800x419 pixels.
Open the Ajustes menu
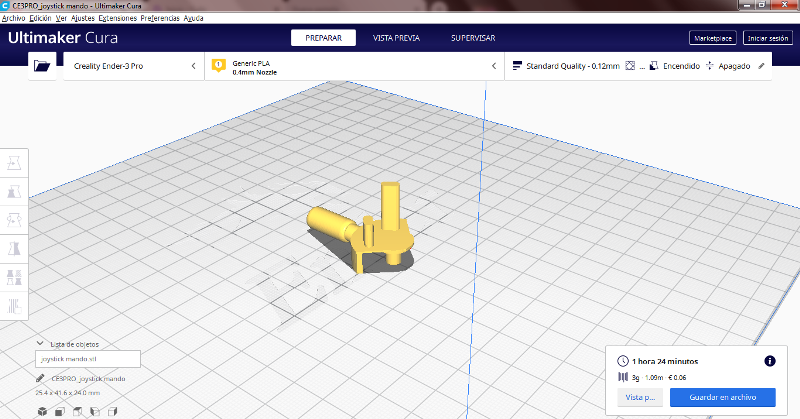(x=83, y=18)
